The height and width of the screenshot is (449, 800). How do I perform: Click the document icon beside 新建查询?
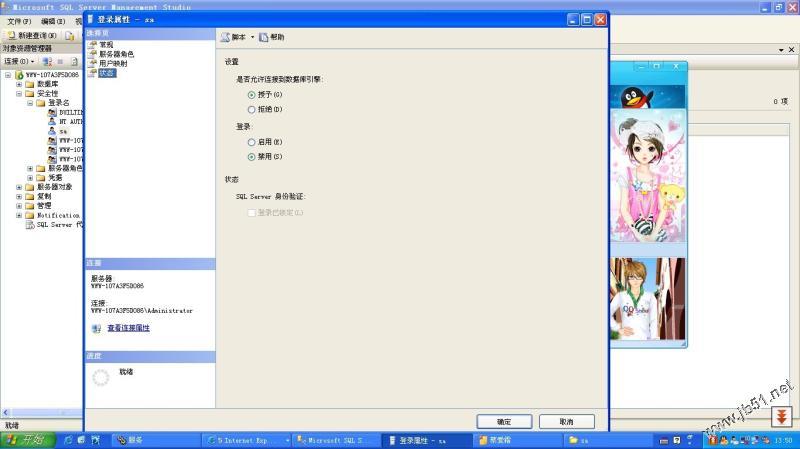[x=69, y=36]
